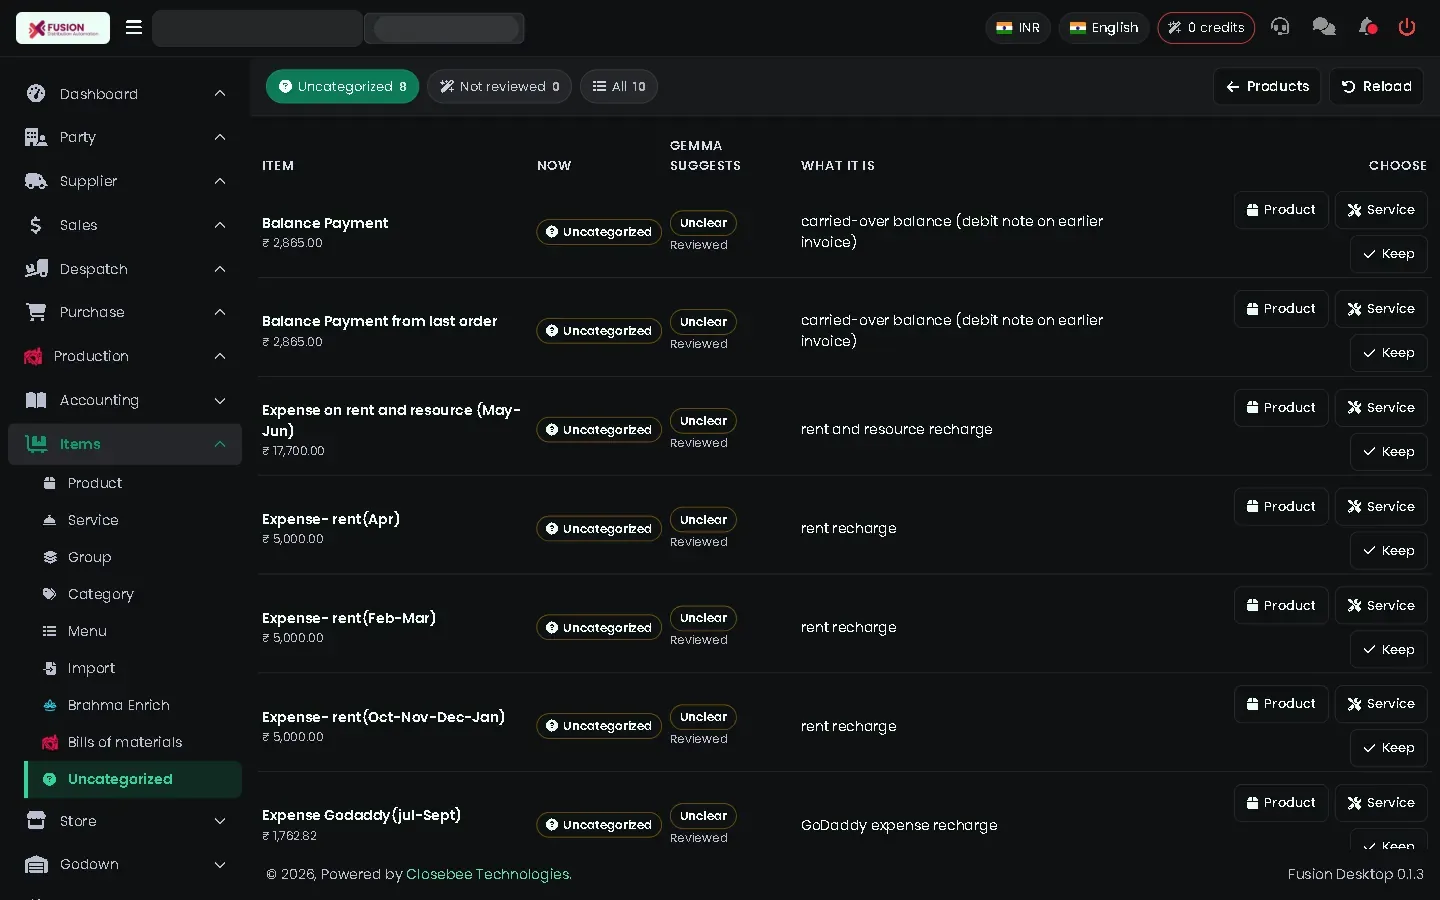The height and width of the screenshot is (900, 1440).
Task: Mark Expense Godaddy(jul-Sept) as Product
Action: [x=1281, y=803]
